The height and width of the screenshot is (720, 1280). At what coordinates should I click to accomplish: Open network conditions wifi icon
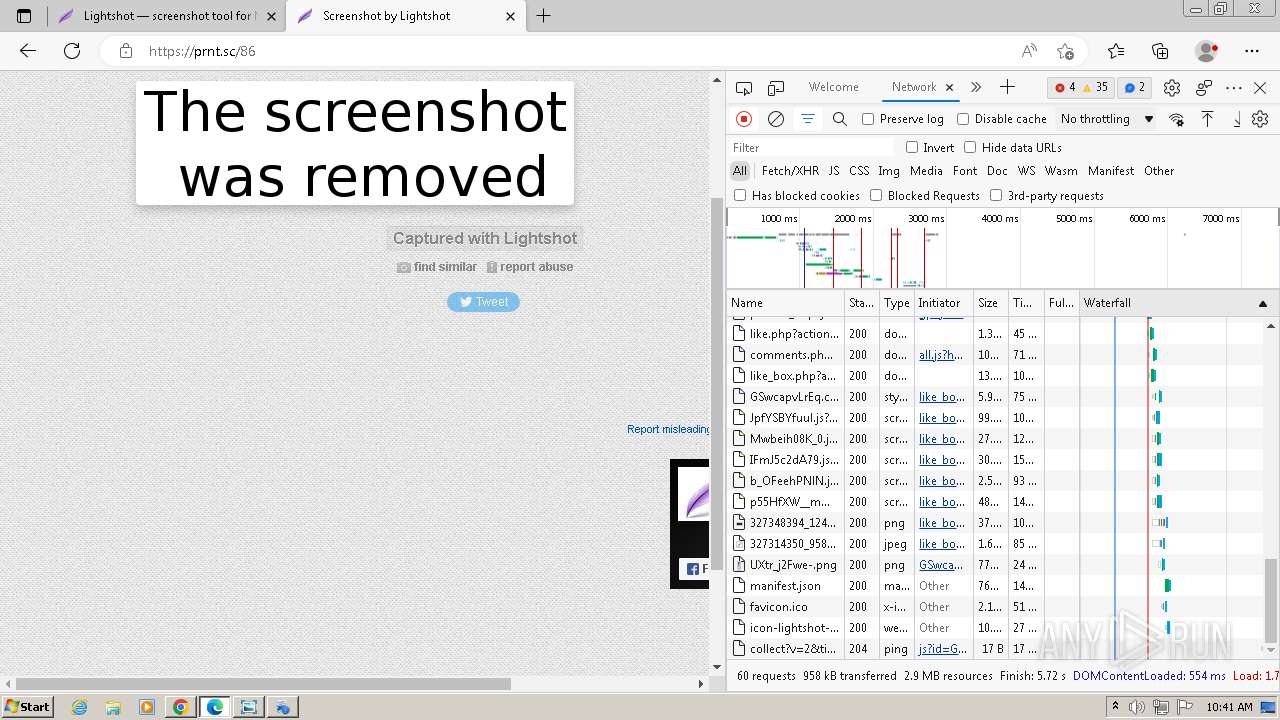1176,119
